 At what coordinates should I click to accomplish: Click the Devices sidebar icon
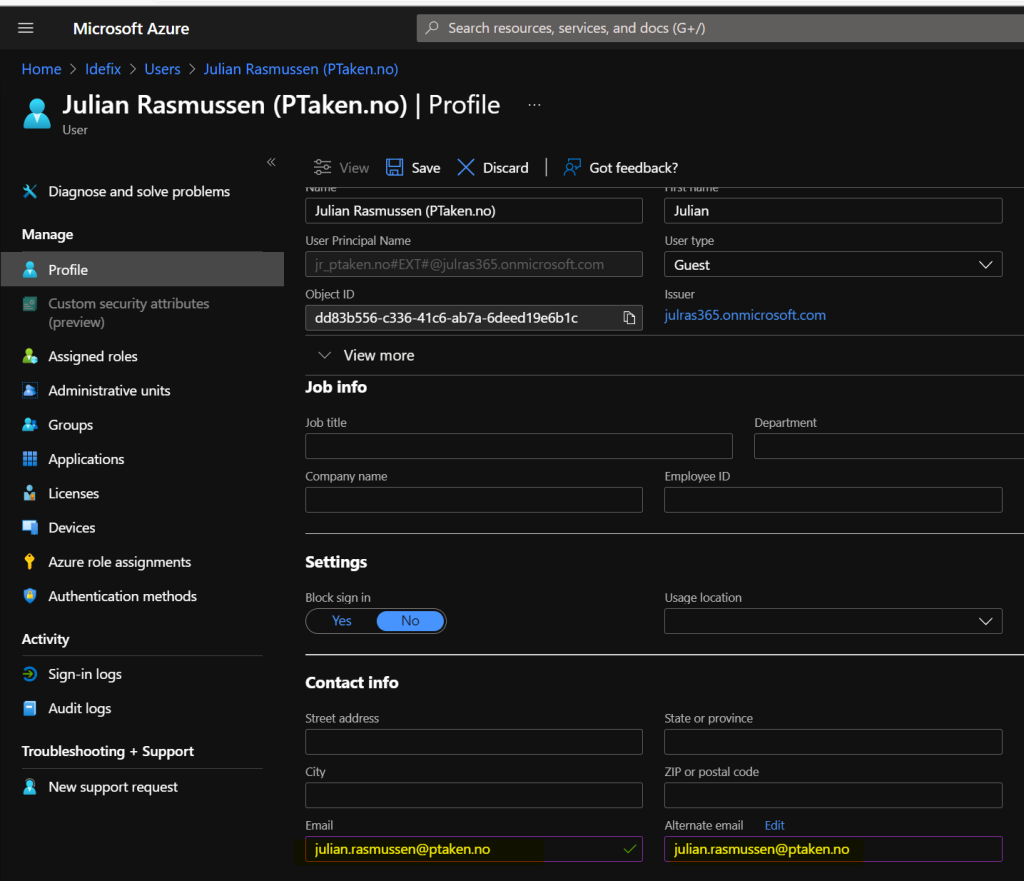pos(29,528)
